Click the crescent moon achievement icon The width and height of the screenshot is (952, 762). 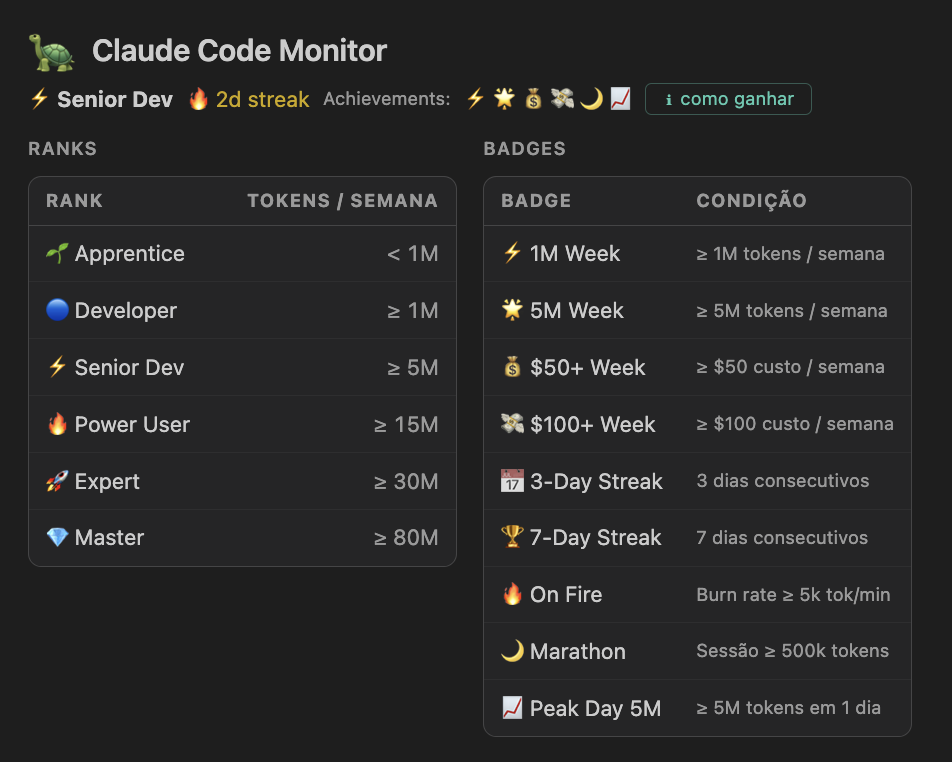(591, 98)
